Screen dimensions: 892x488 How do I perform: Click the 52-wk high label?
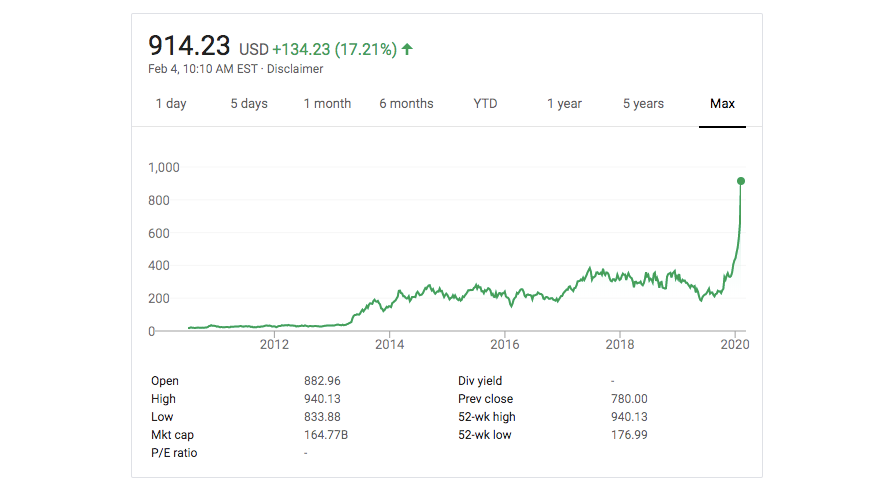[487, 417]
